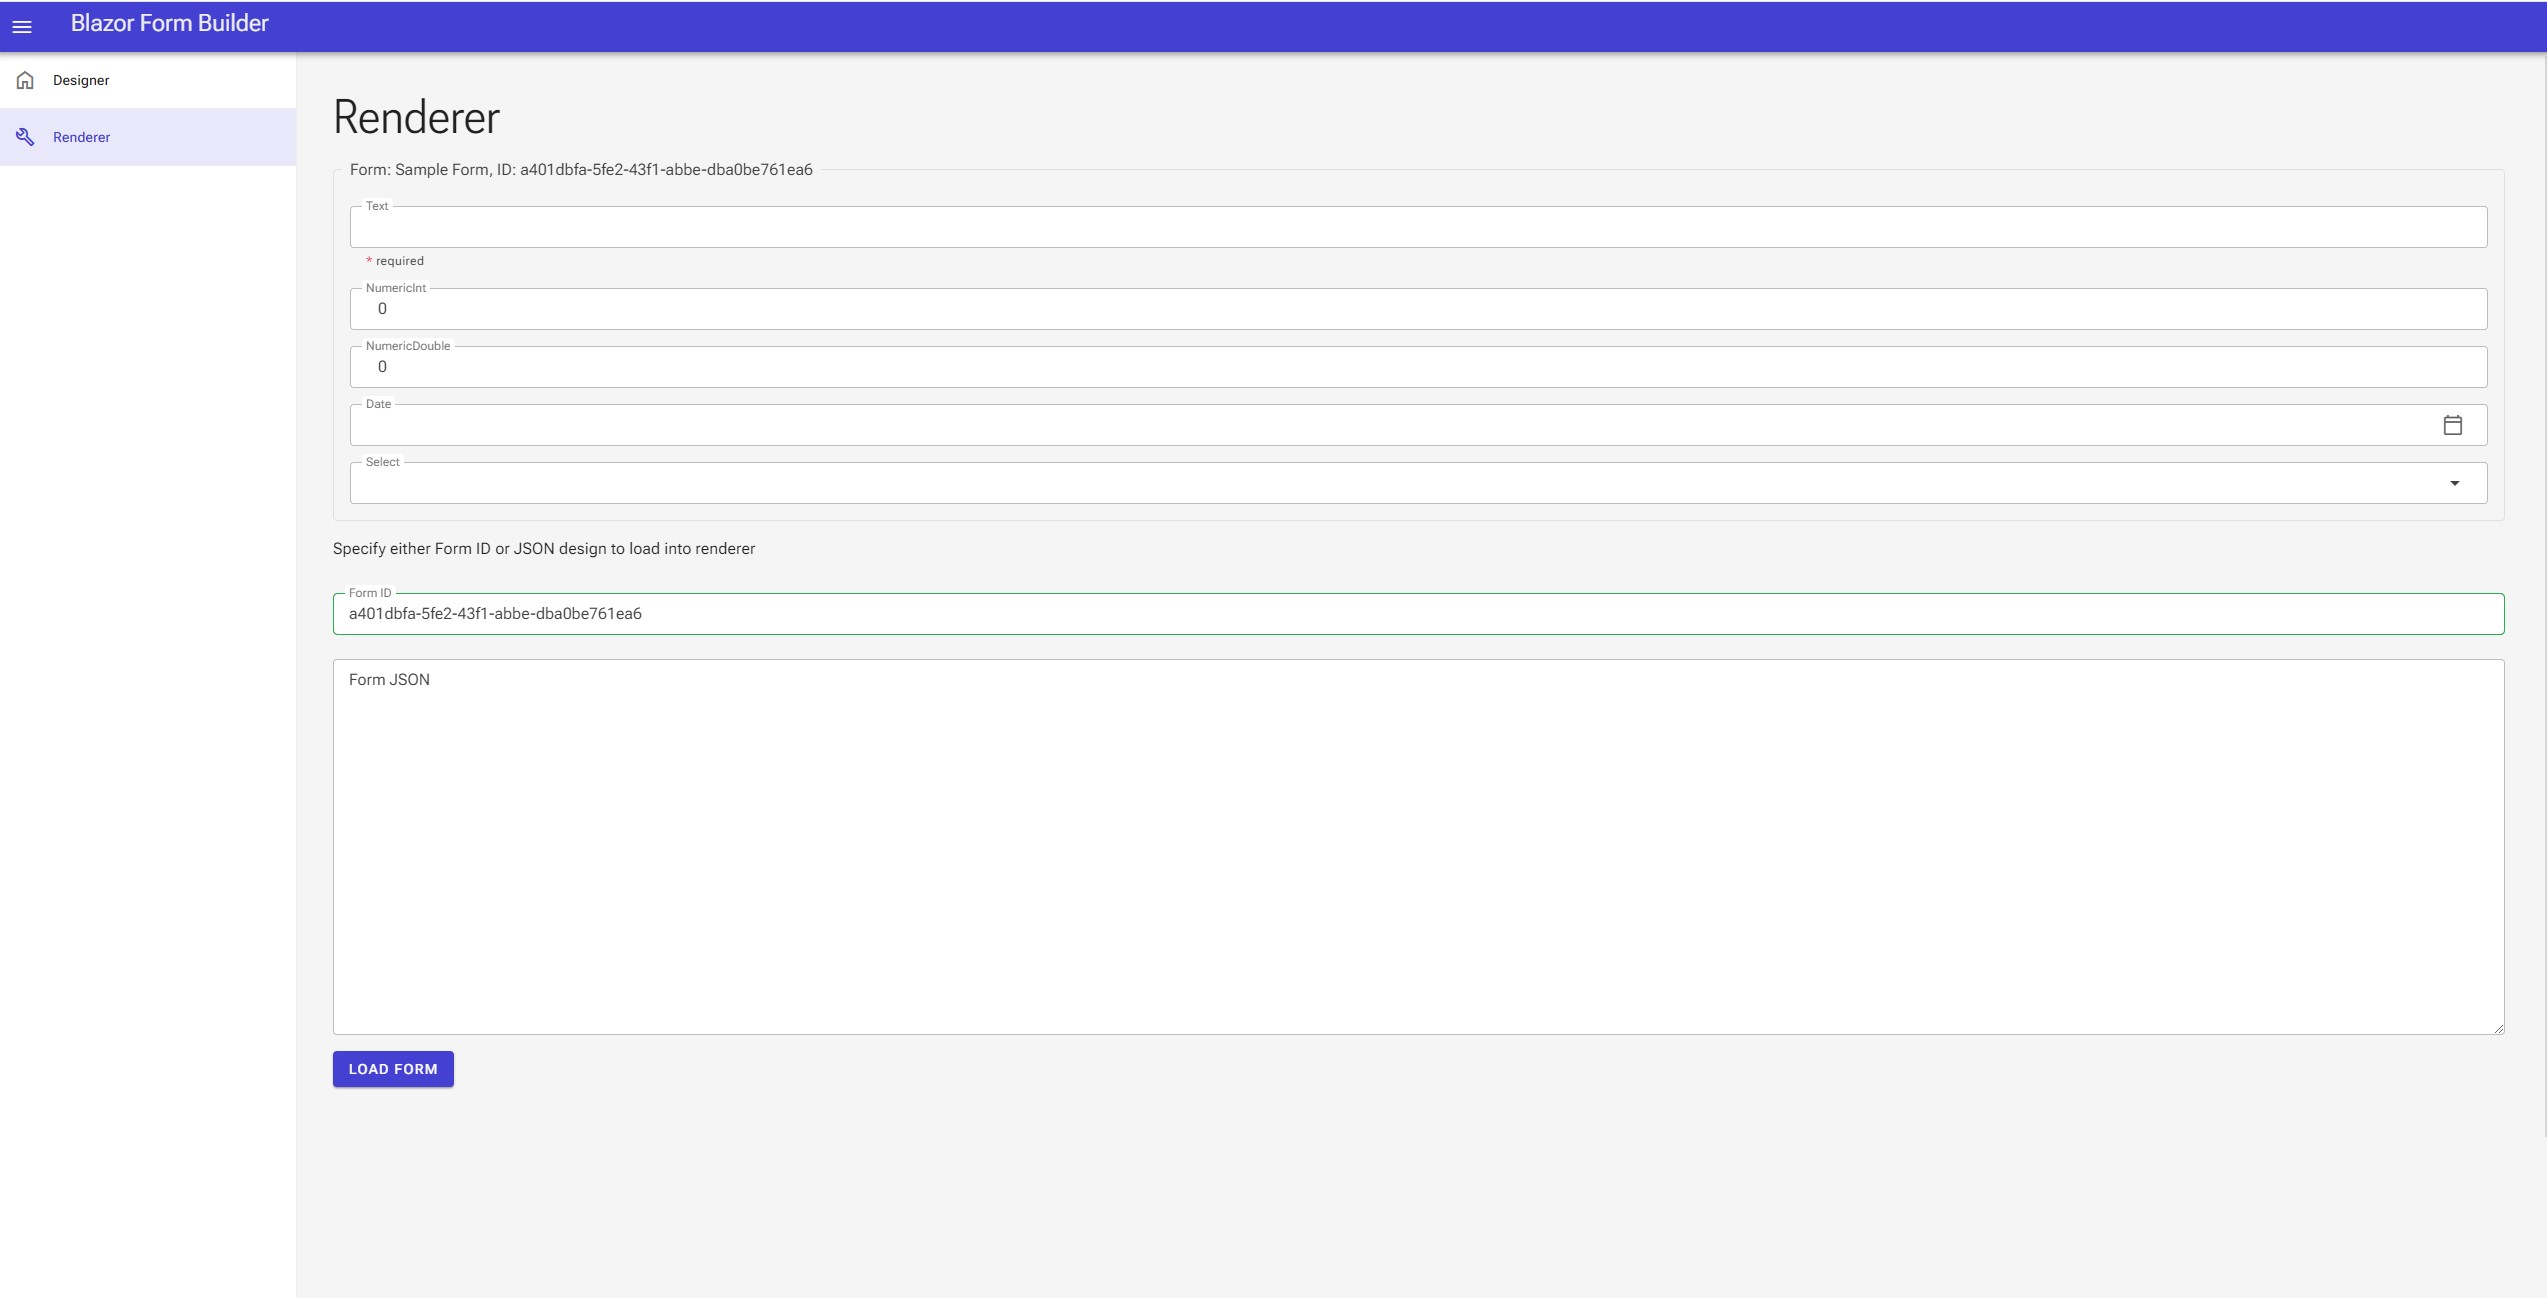The width and height of the screenshot is (2547, 1298).
Task: Click the Blazor Form Builder title
Action: 169,23
